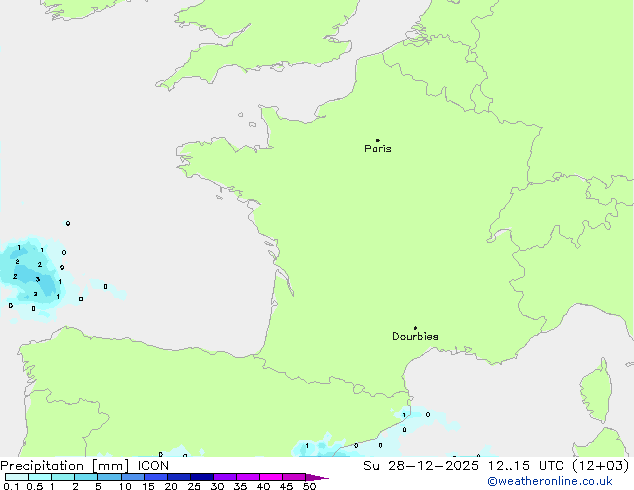Select the 15–20 mm legend swatch
This screenshot has height=490, width=634.
[156, 477]
